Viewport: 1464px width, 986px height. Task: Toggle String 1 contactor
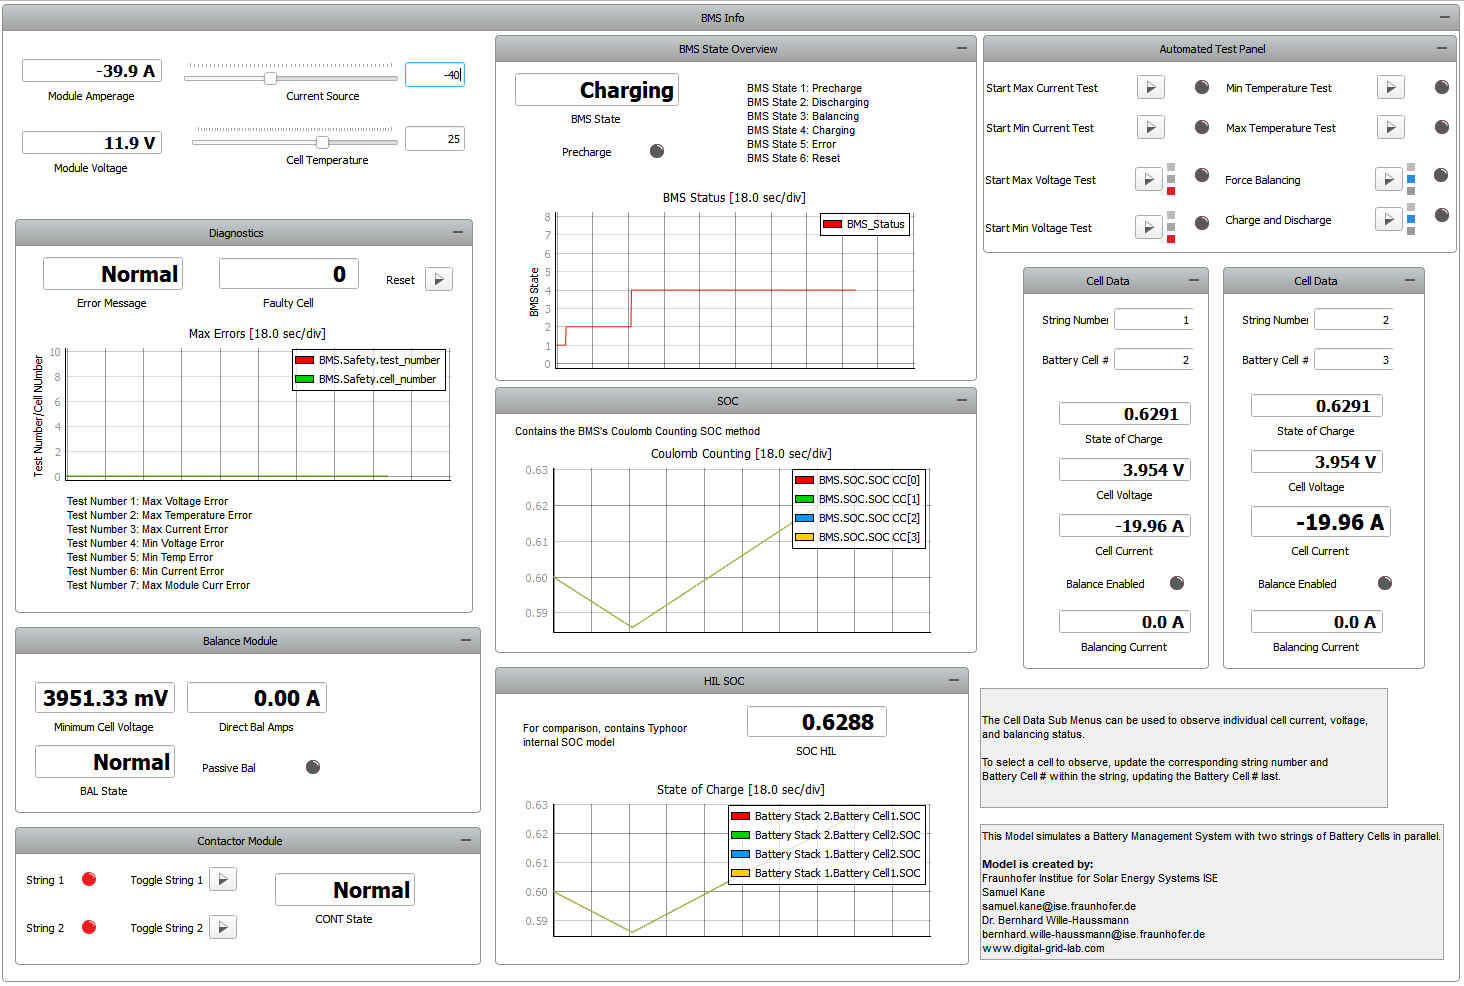(x=222, y=880)
